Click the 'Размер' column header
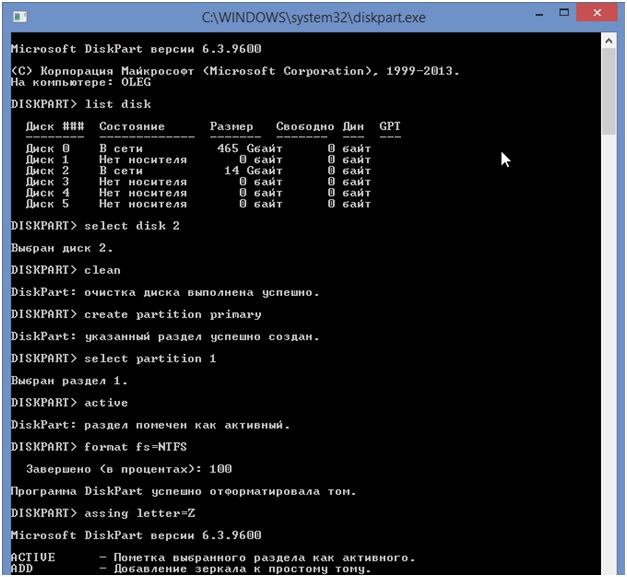Screen dimensions: 627x577 click(231, 127)
